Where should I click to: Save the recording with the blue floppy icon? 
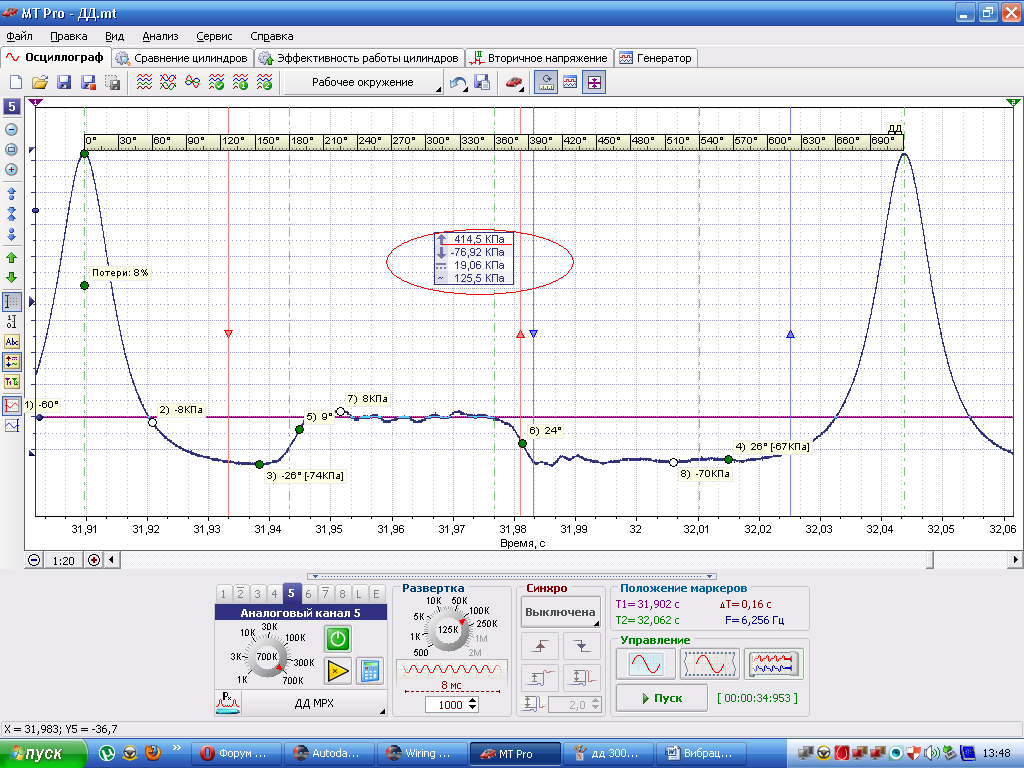point(64,82)
